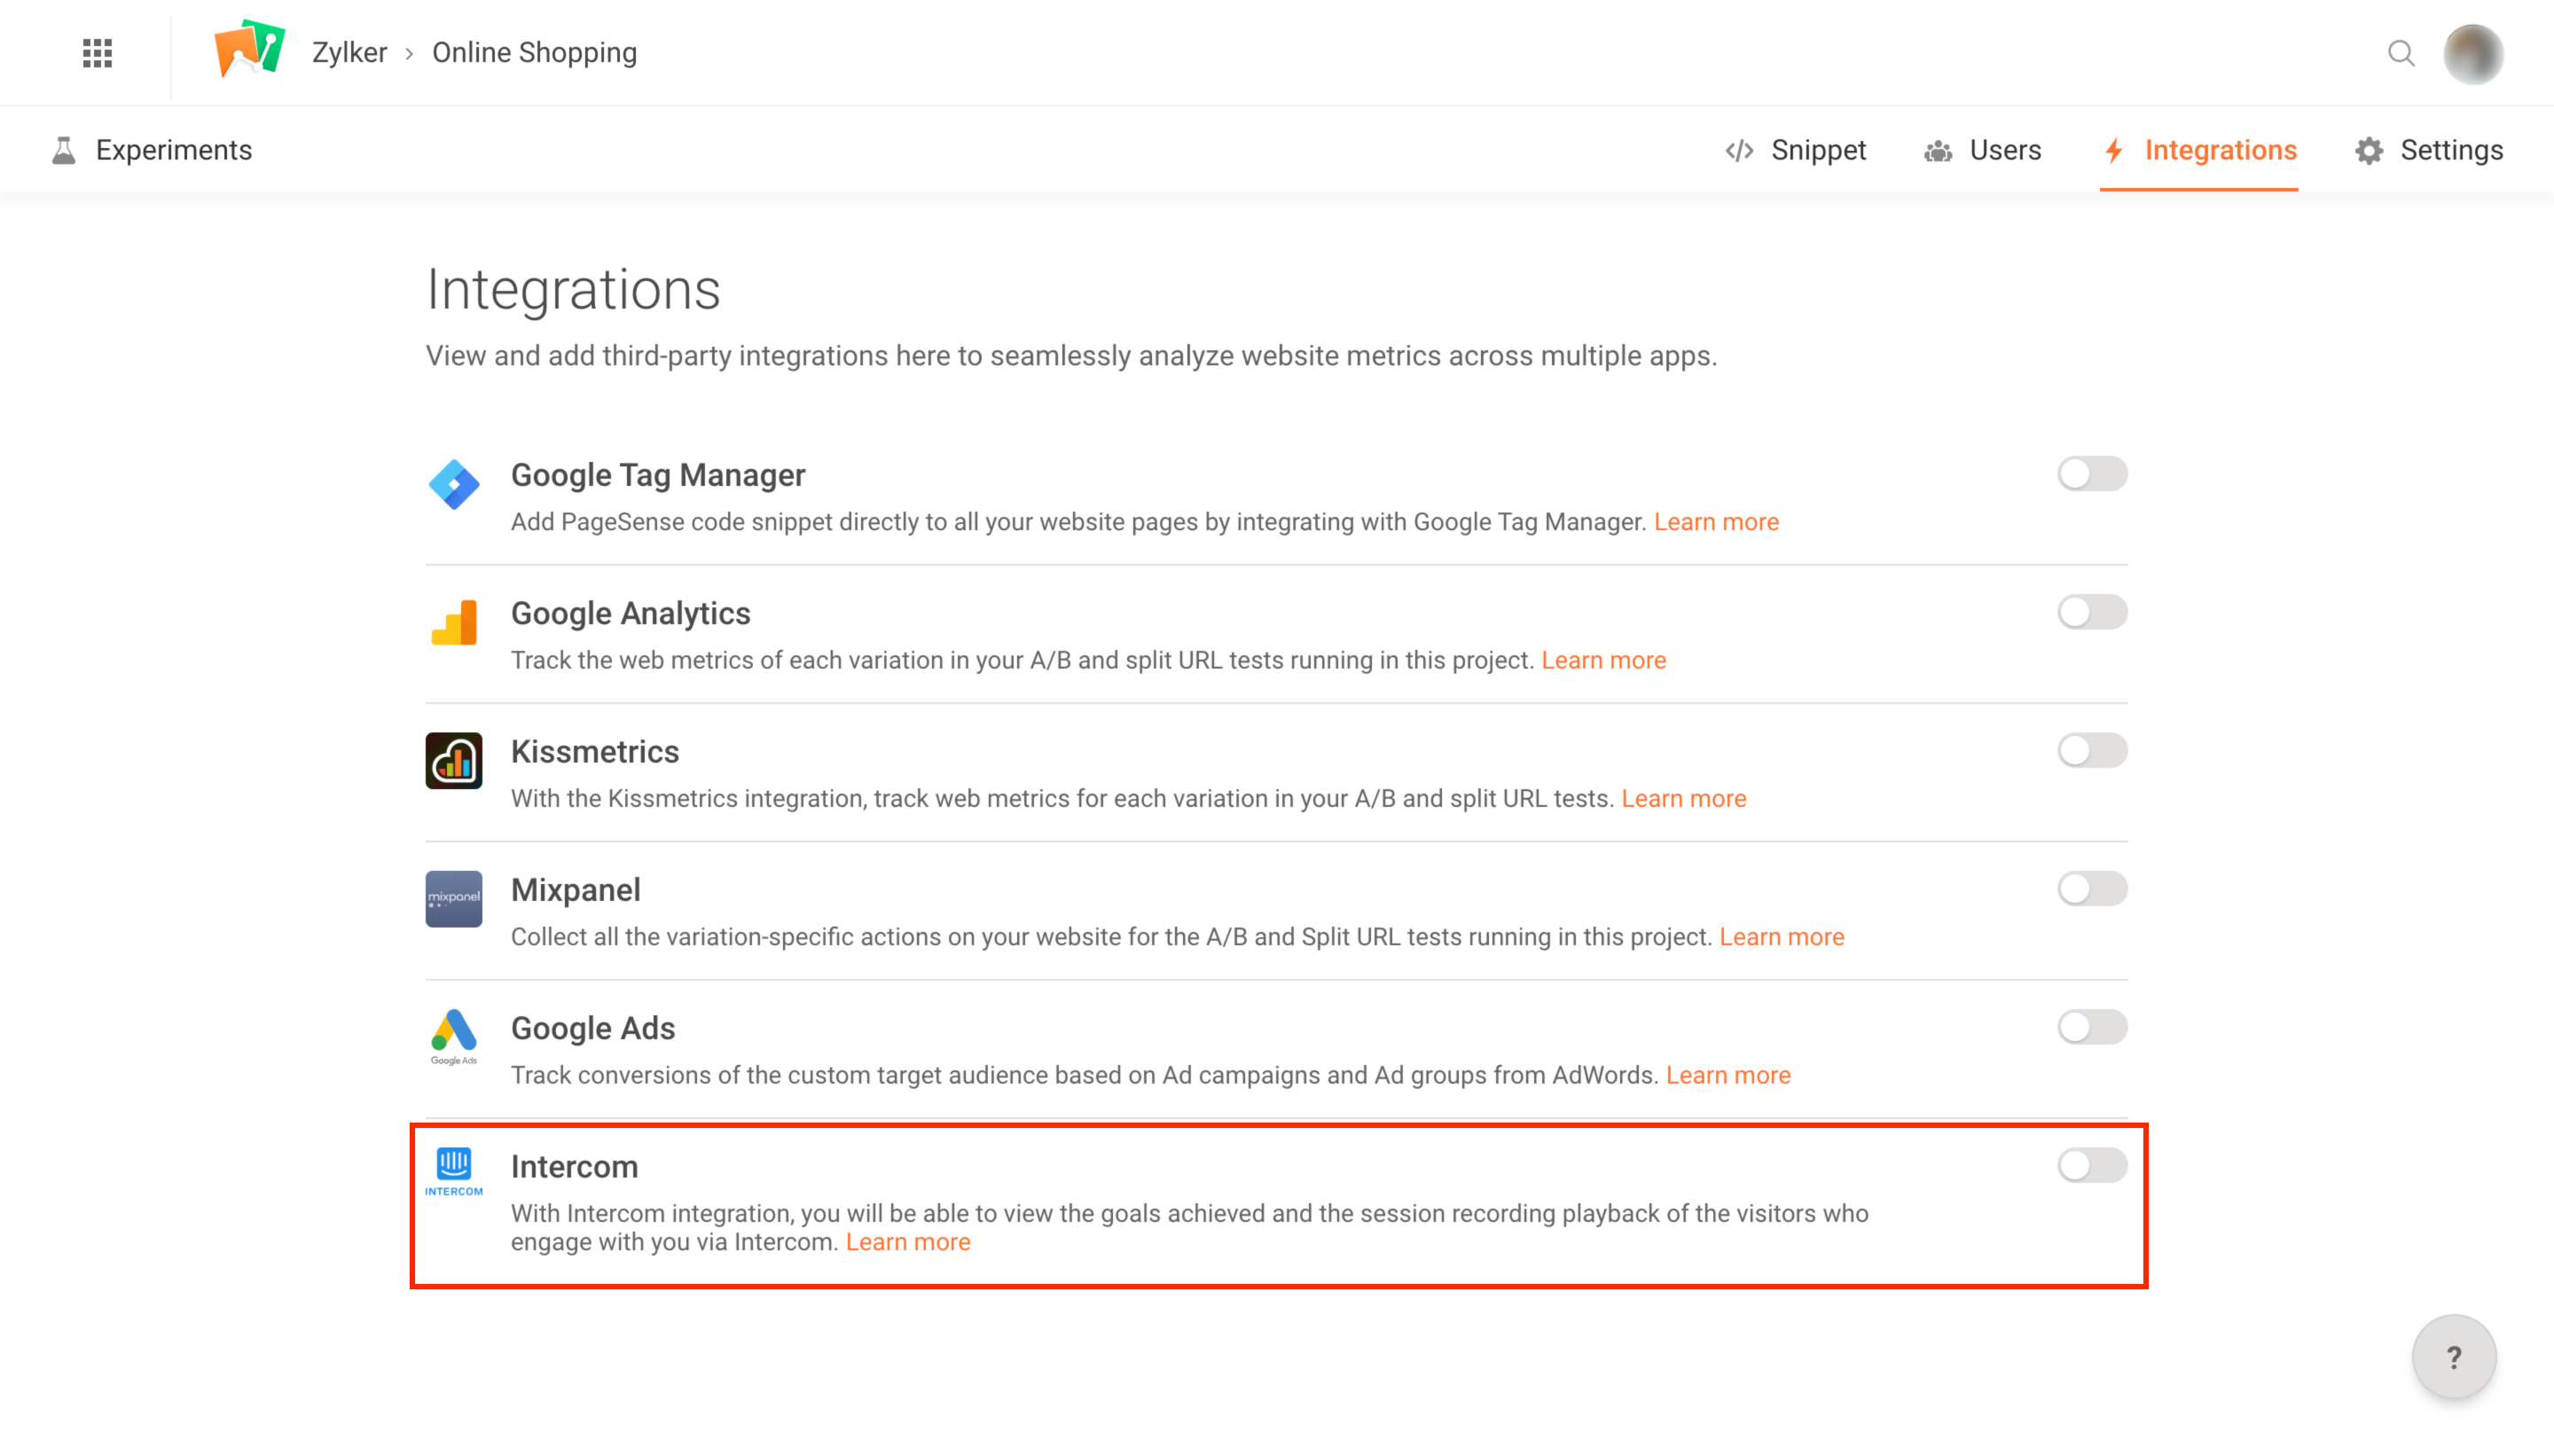The width and height of the screenshot is (2554, 1456).
Task: Click Online Shopping project breadcrumb
Action: pyautogui.click(x=534, y=52)
